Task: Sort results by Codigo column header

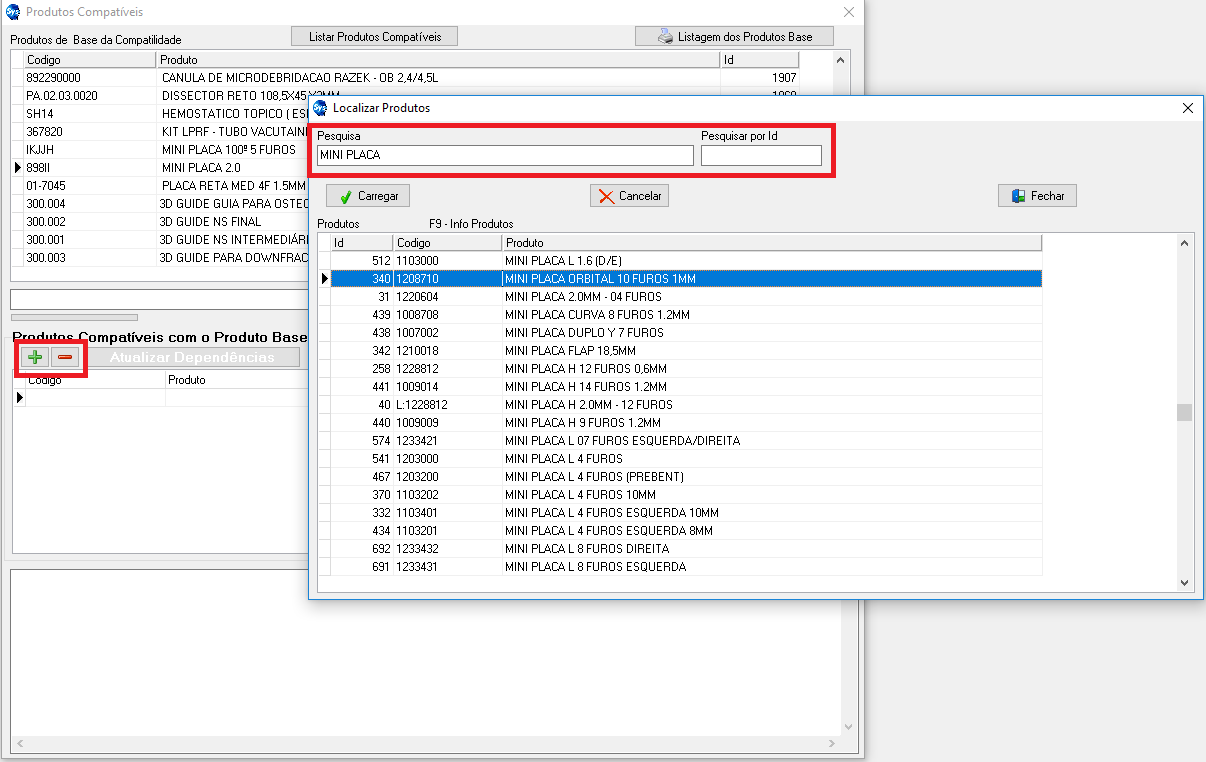Action: 446,243
